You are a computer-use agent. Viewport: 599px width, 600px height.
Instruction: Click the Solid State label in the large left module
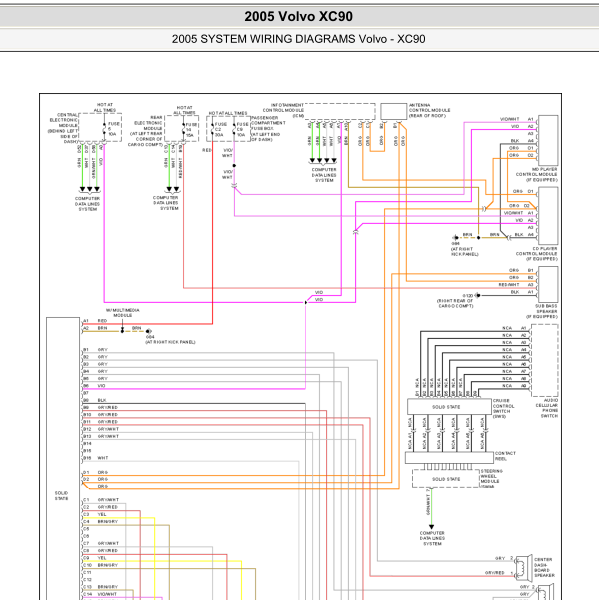(61, 496)
